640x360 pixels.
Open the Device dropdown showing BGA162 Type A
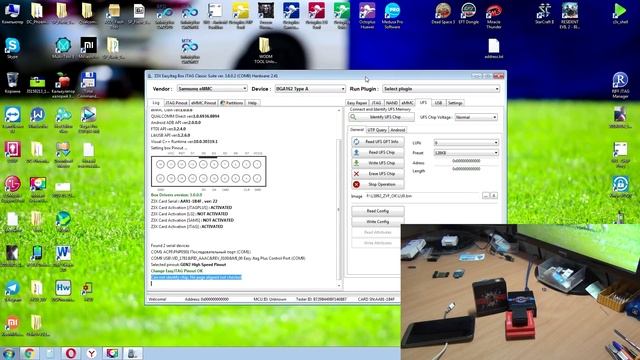coord(310,89)
